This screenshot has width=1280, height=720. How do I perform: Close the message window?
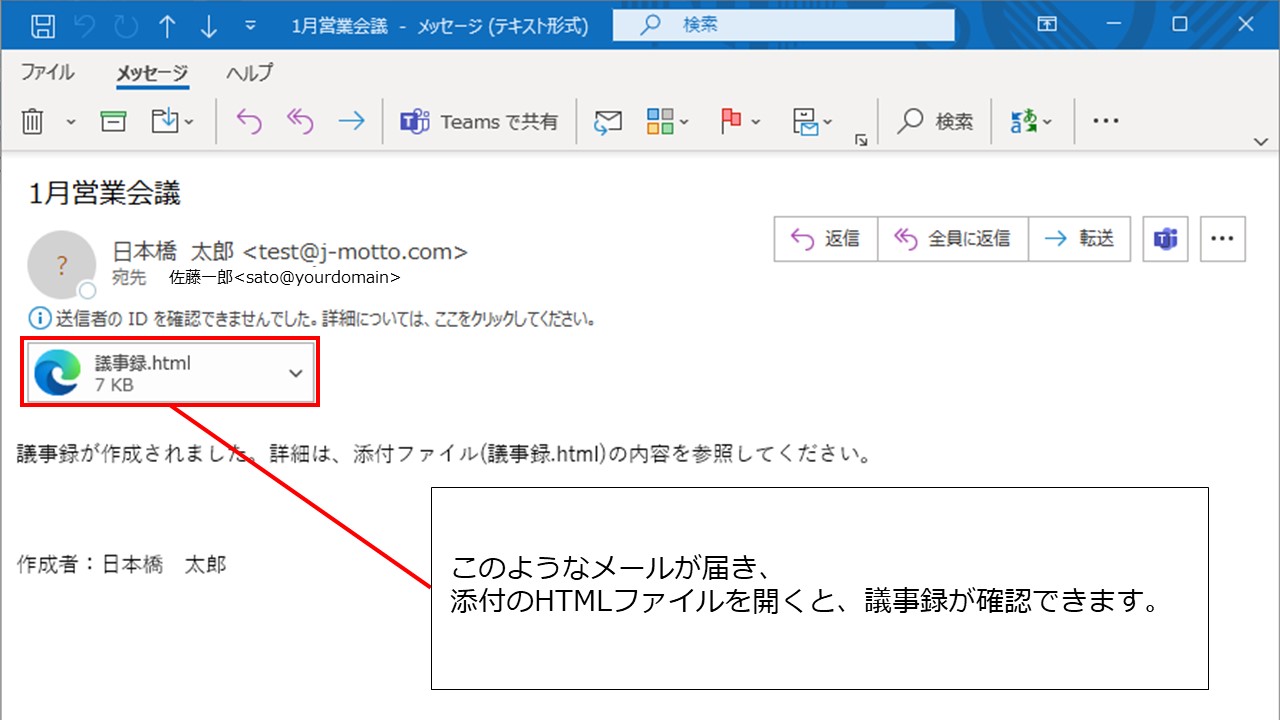click(1245, 25)
